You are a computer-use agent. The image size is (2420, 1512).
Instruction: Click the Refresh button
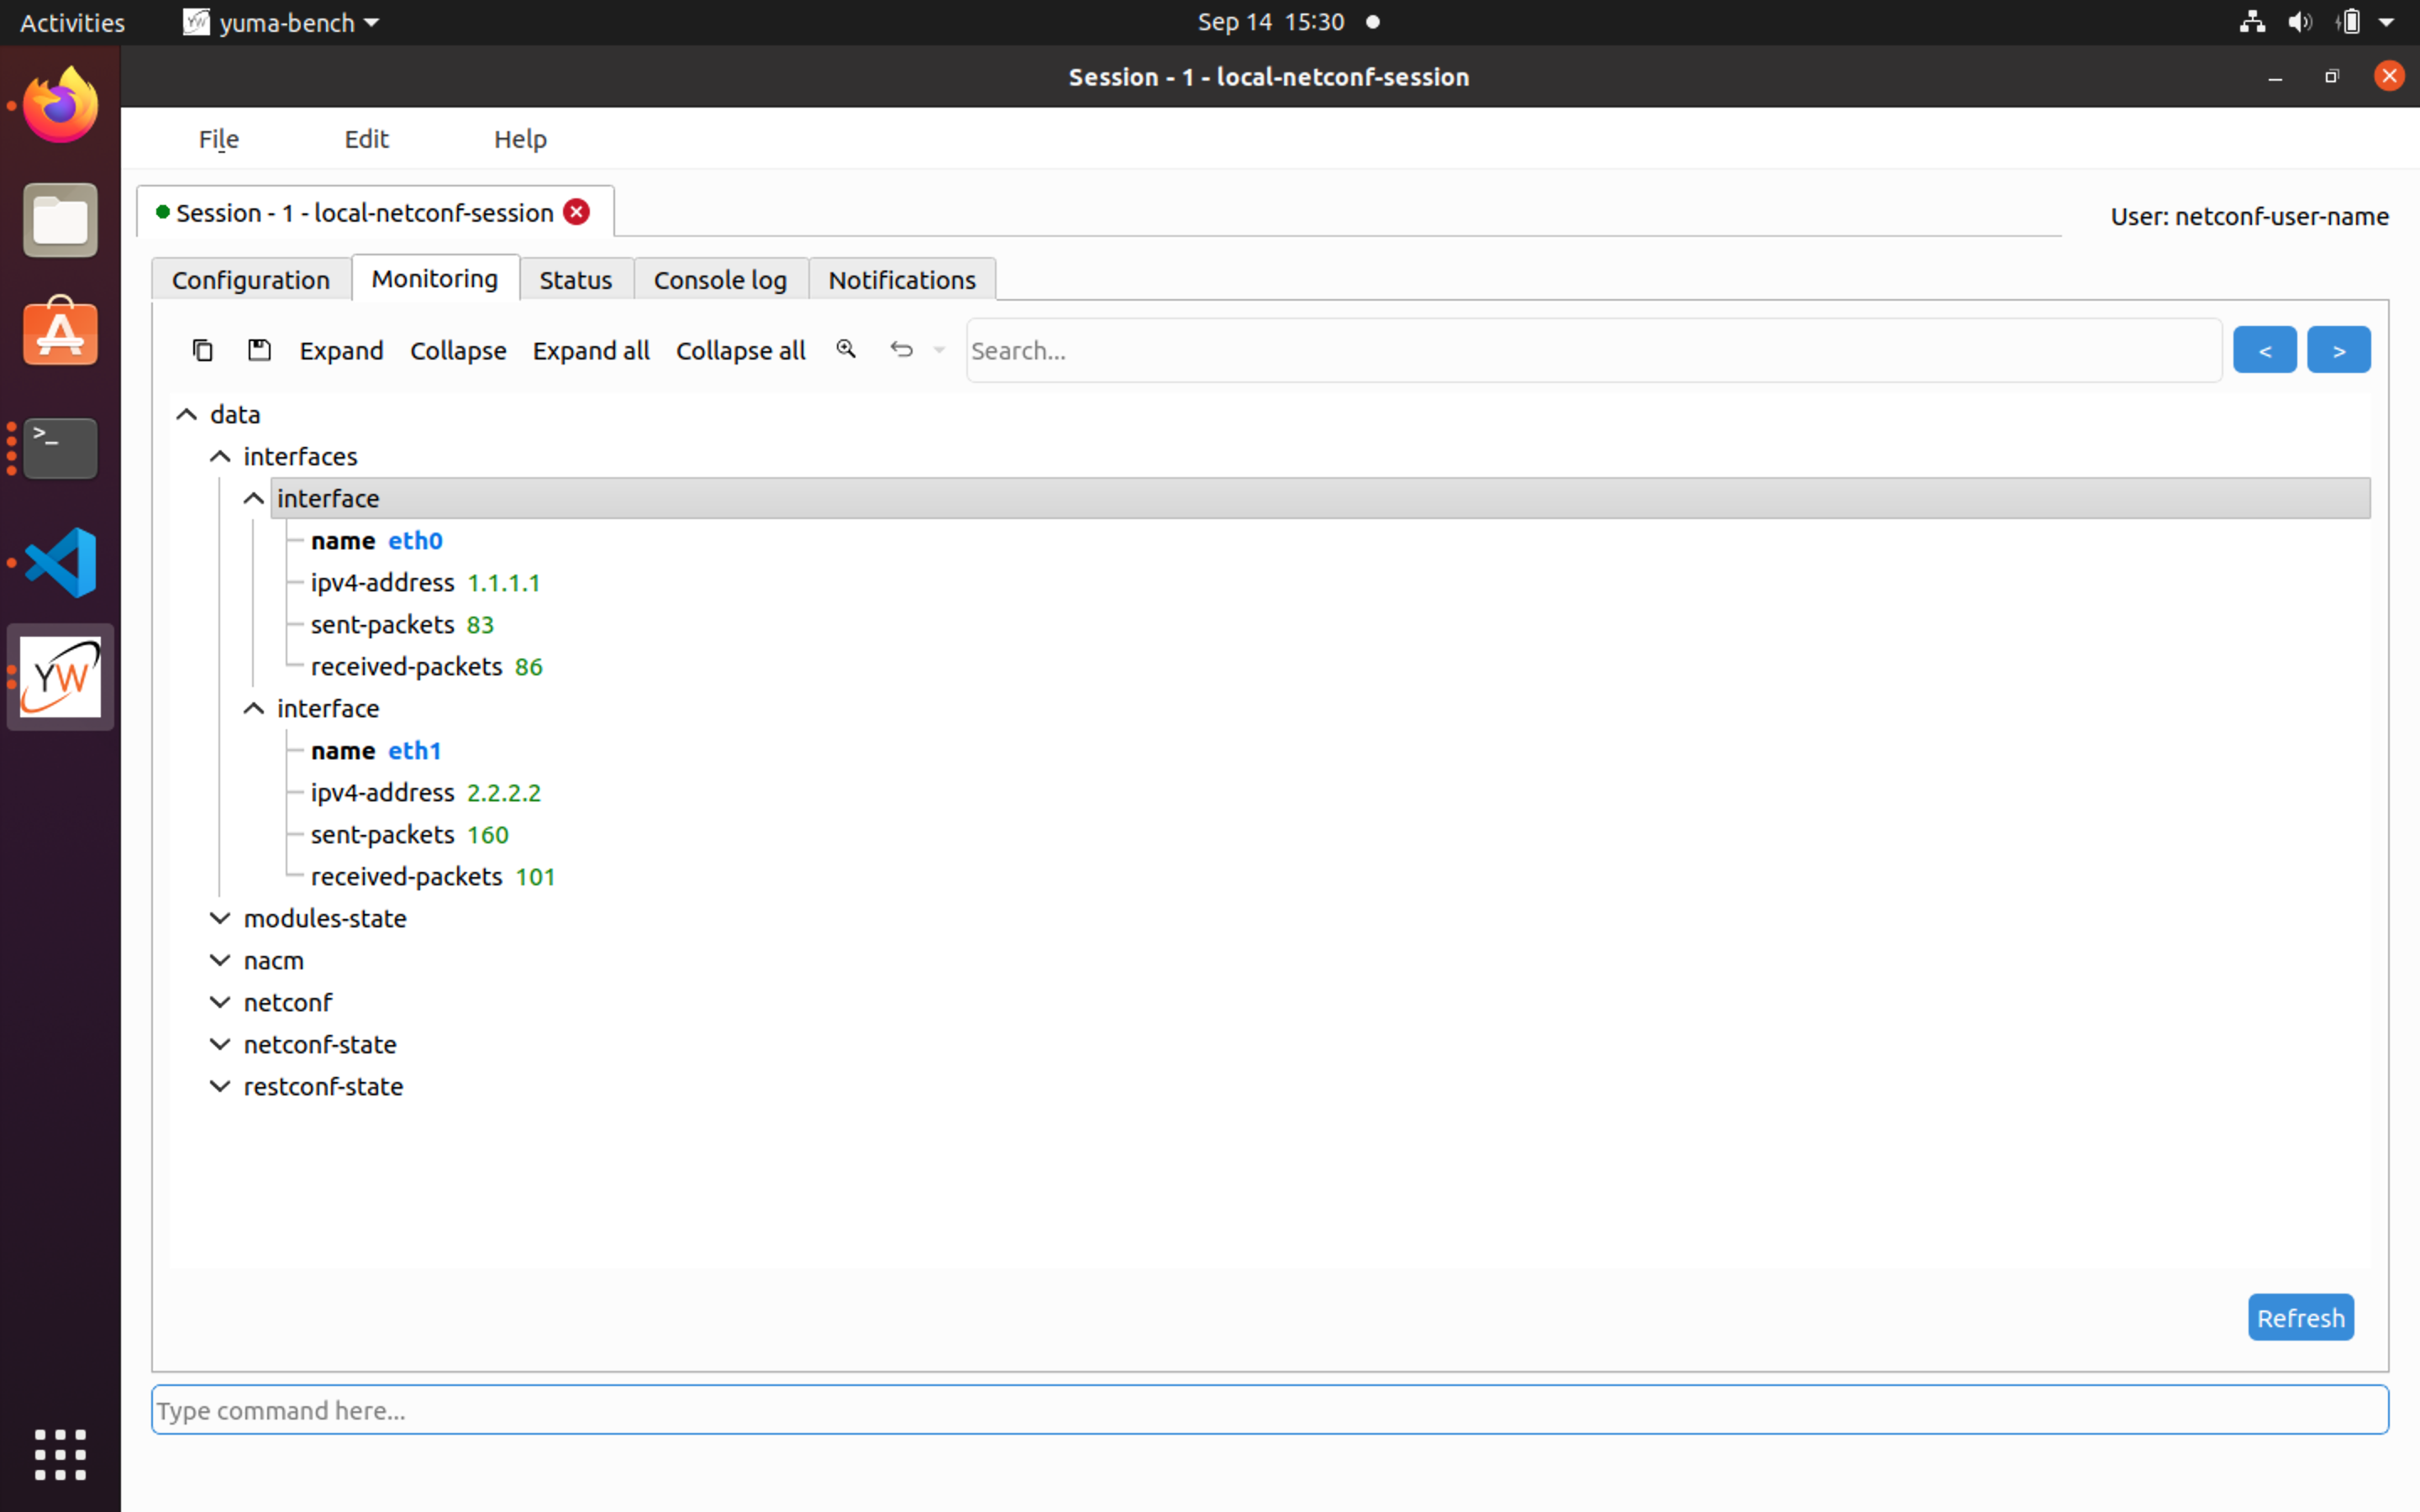tap(2299, 1317)
